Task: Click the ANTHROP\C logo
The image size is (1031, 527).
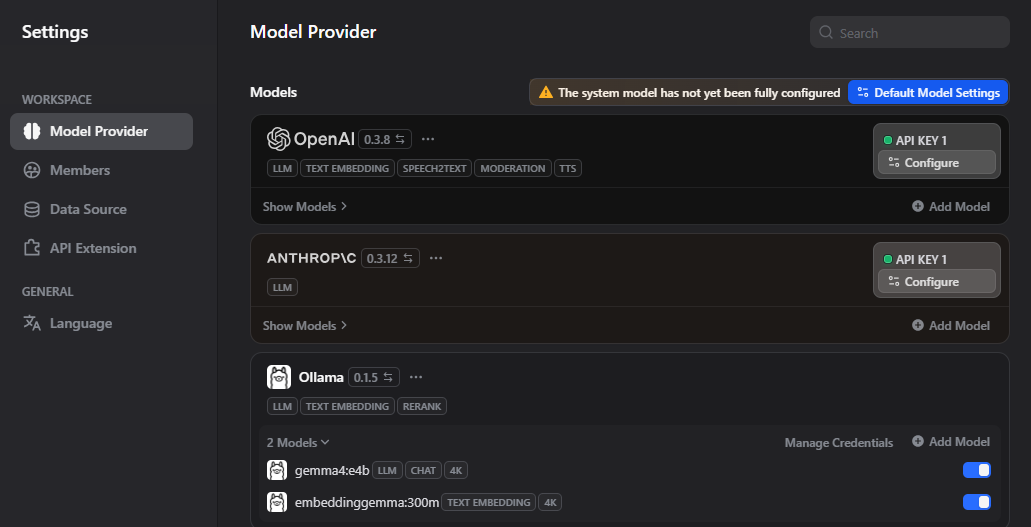Action: pos(312,259)
